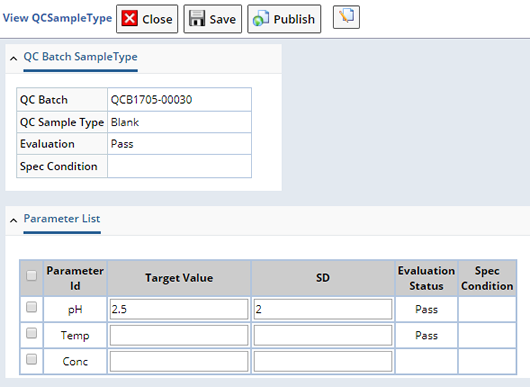Click the Evaluation Pass value in batch table
The height and width of the screenshot is (387, 530).
click(122, 144)
